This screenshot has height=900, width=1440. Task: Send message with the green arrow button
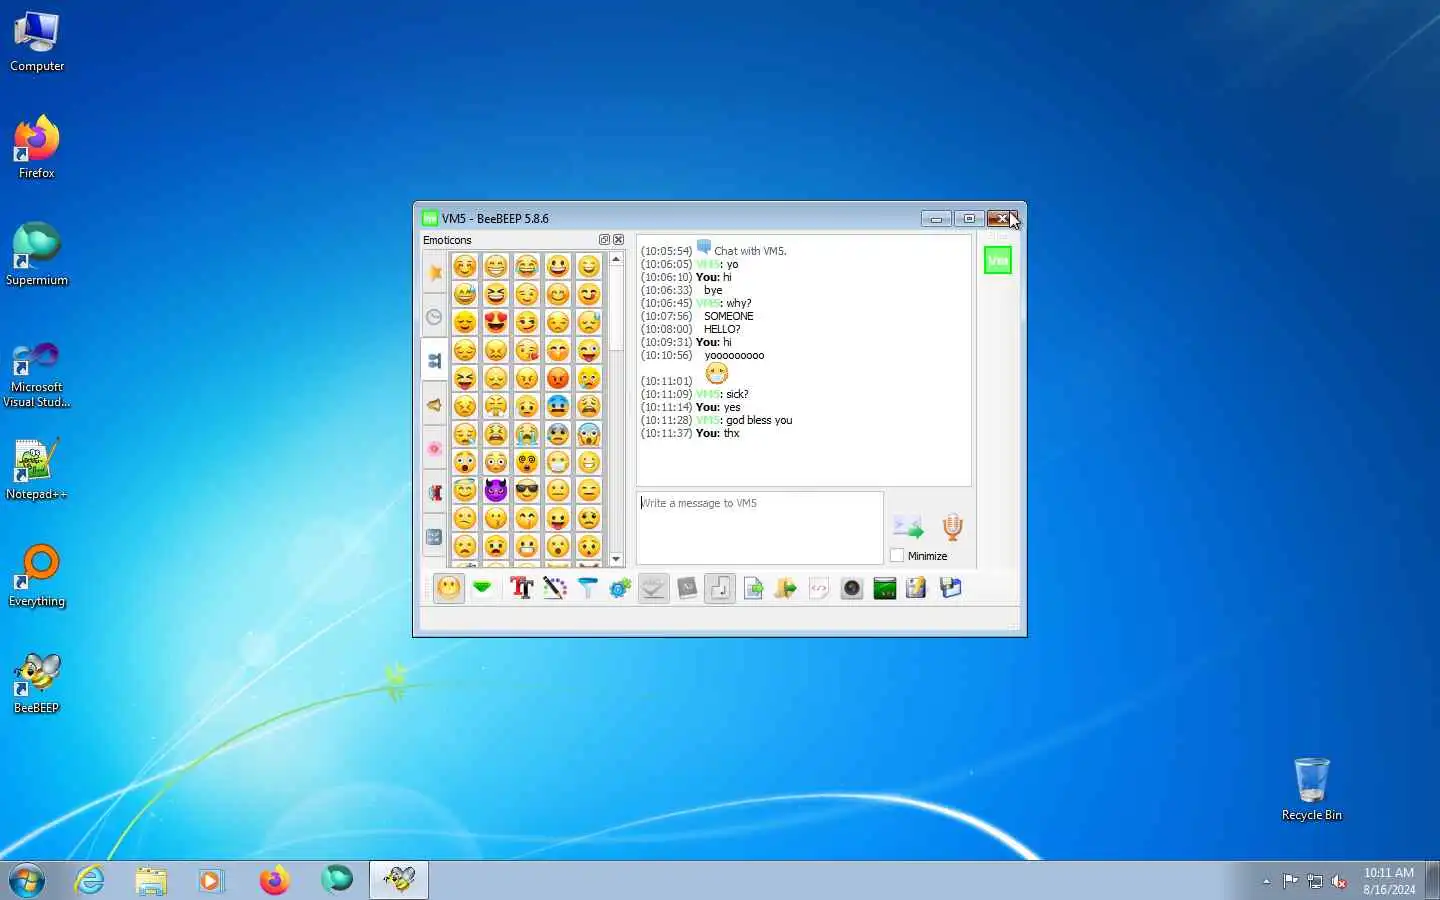[x=908, y=526]
